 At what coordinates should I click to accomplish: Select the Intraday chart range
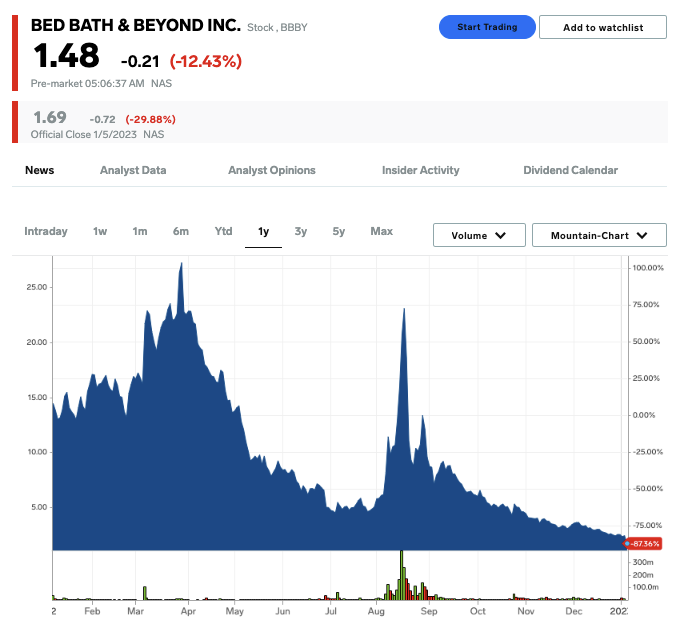point(46,231)
